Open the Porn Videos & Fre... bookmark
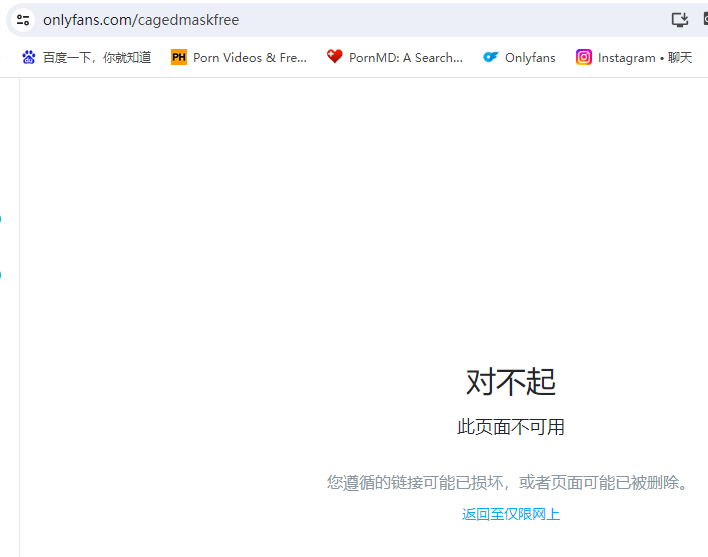 point(250,58)
